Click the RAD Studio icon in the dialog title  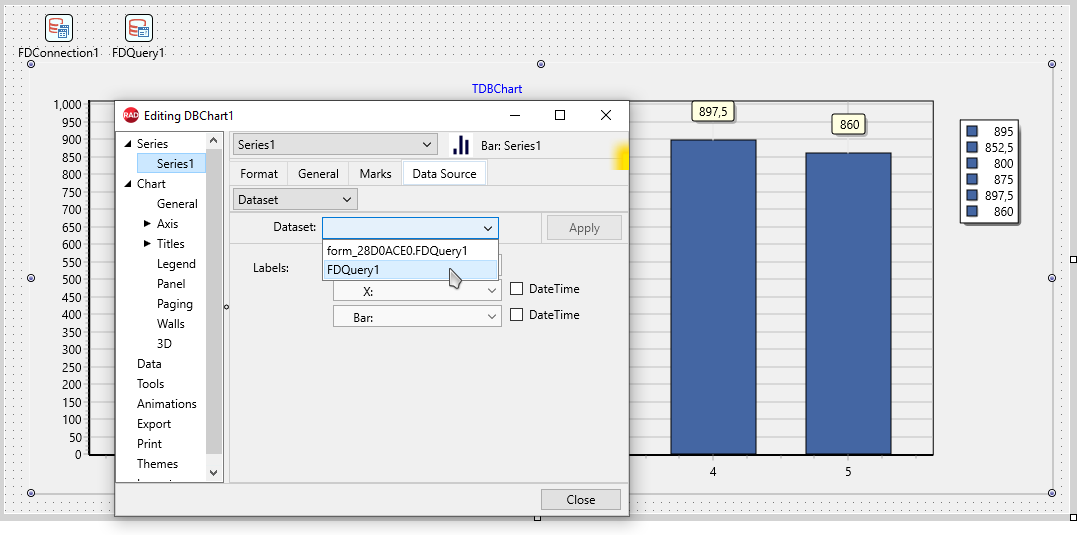pyautogui.click(x=130, y=115)
